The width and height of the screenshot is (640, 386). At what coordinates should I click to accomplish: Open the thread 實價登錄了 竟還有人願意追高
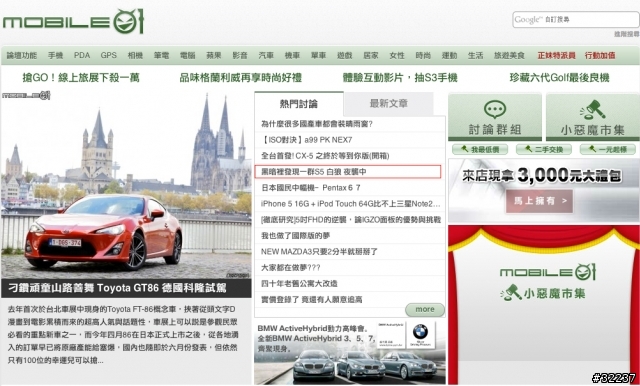click(x=312, y=299)
